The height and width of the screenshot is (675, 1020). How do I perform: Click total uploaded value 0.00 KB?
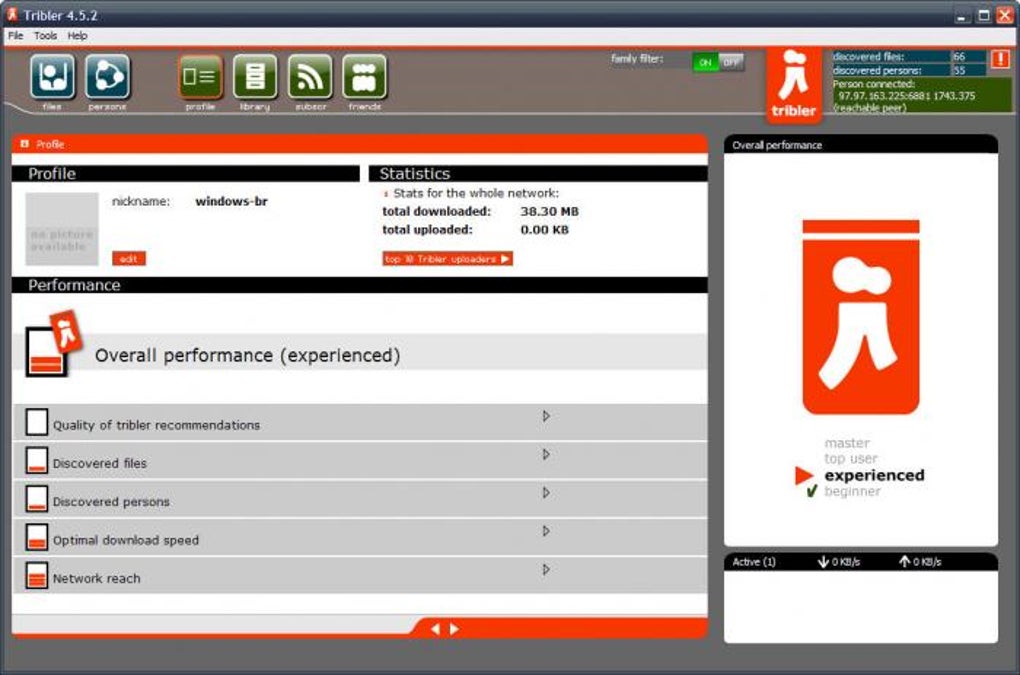544,230
